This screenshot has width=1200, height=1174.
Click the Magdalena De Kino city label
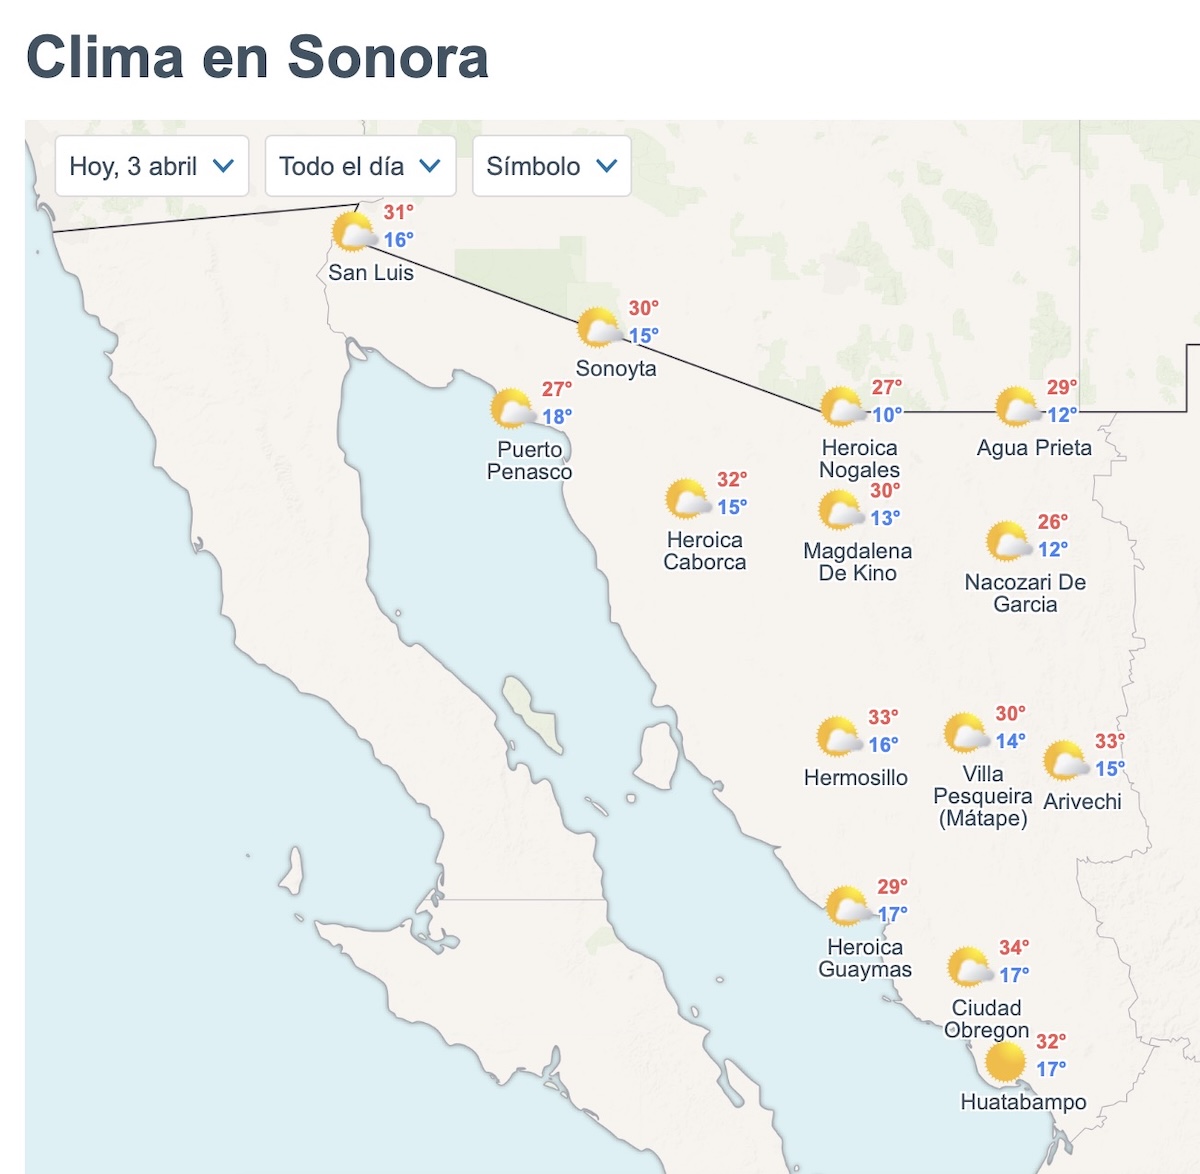point(857,560)
